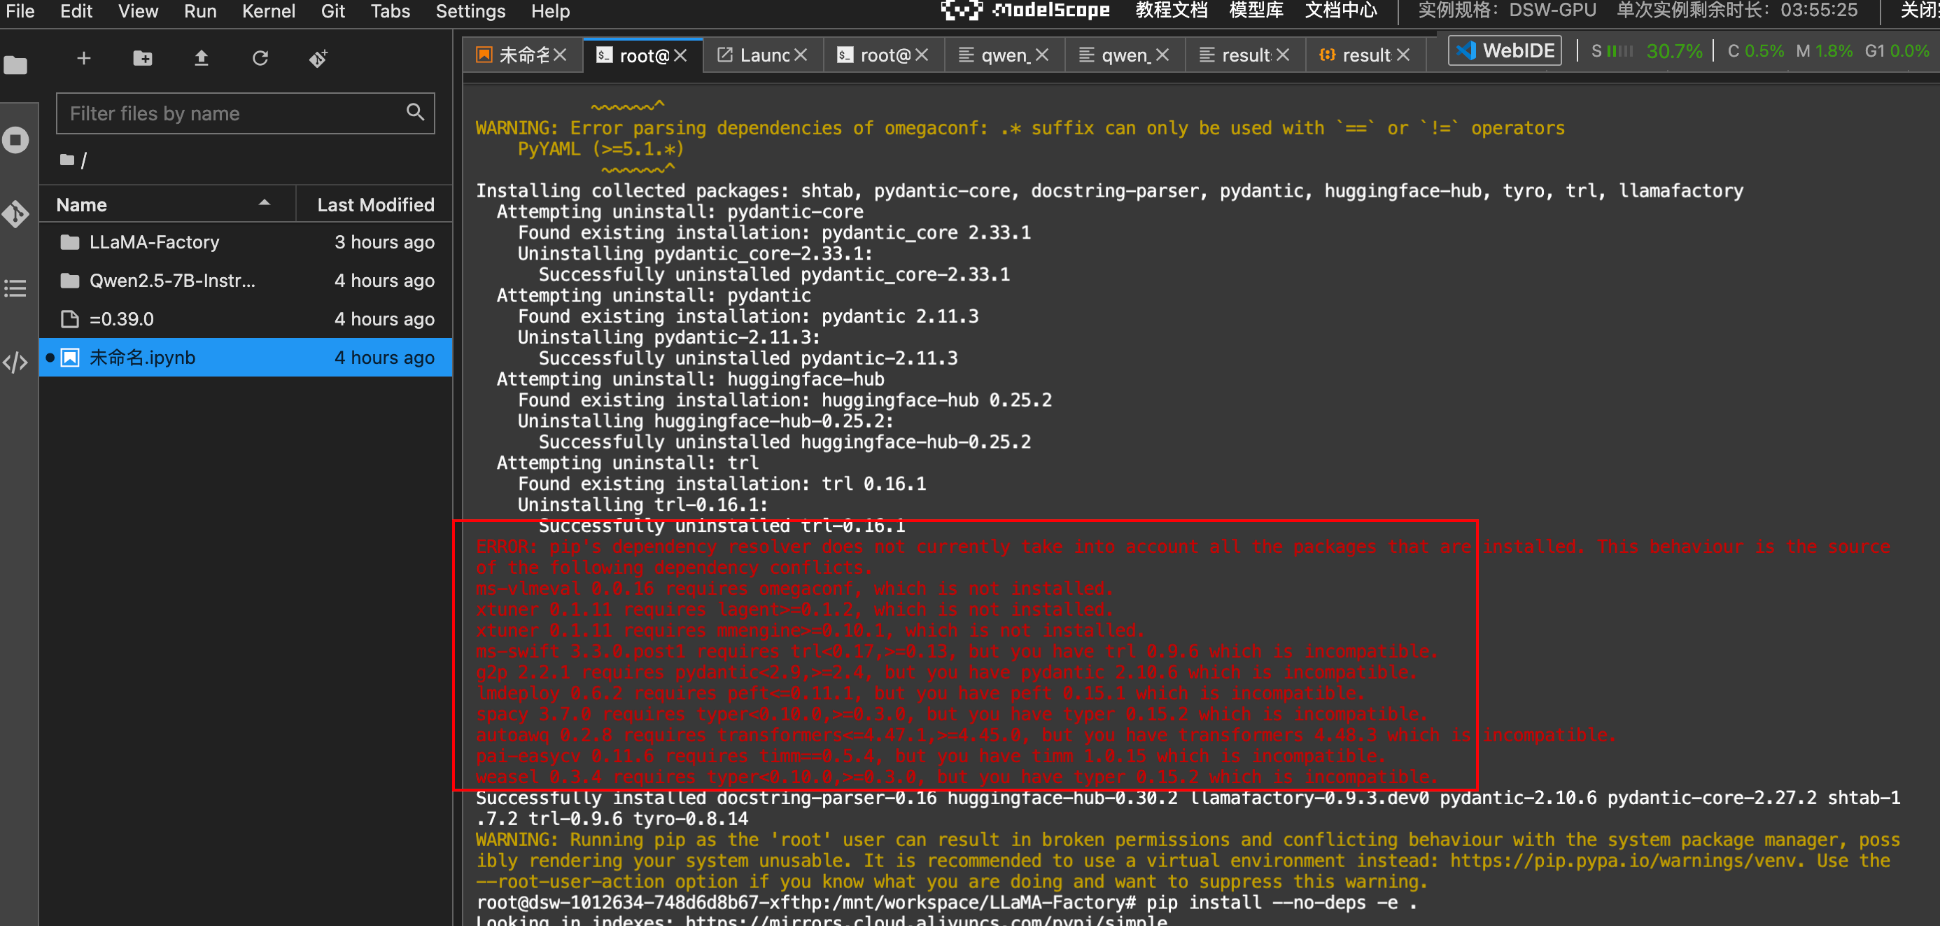
Task: Click the 实例规格: DSW-GPU label
Action: (1507, 11)
